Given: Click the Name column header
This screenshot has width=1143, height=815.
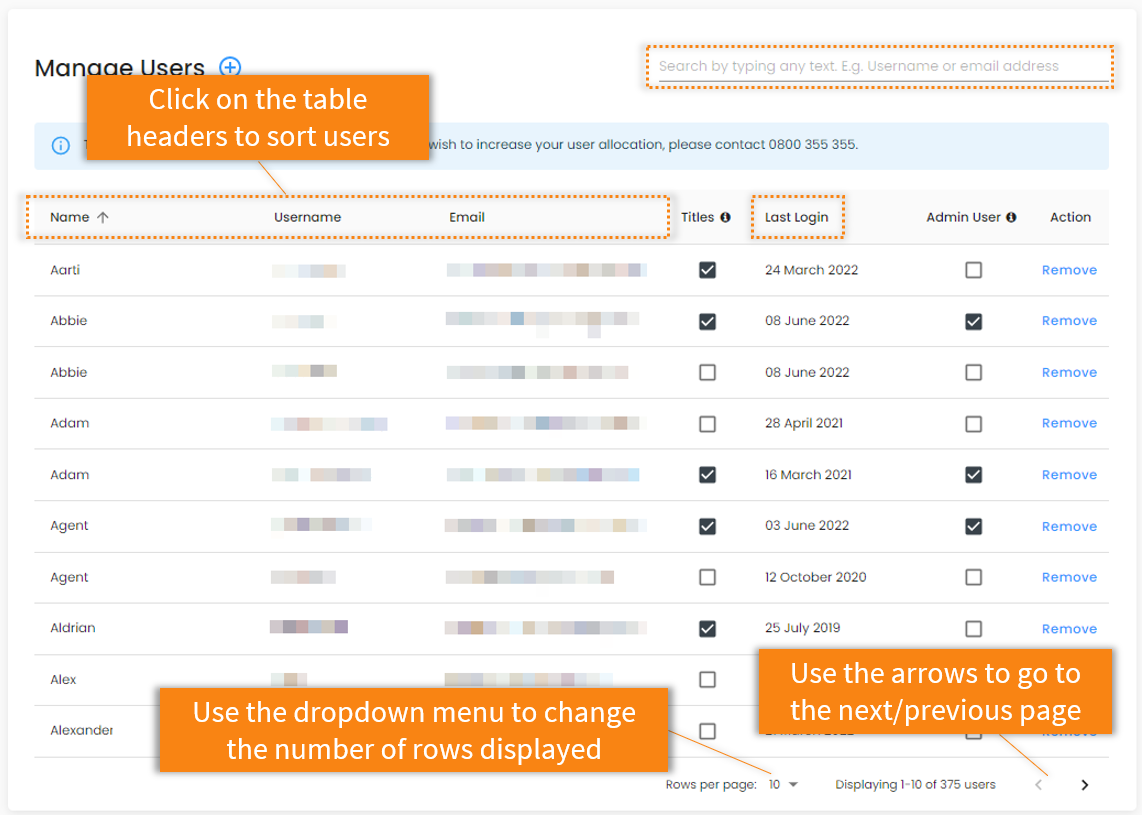Looking at the screenshot, I should click(x=70, y=217).
